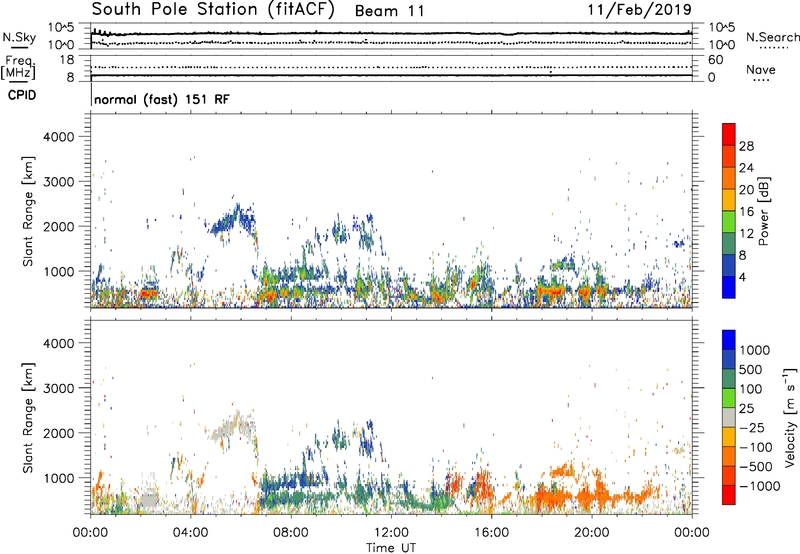Click the '24' power colorbar label
The height and width of the screenshot is (554, 800).
coord(746,168)
